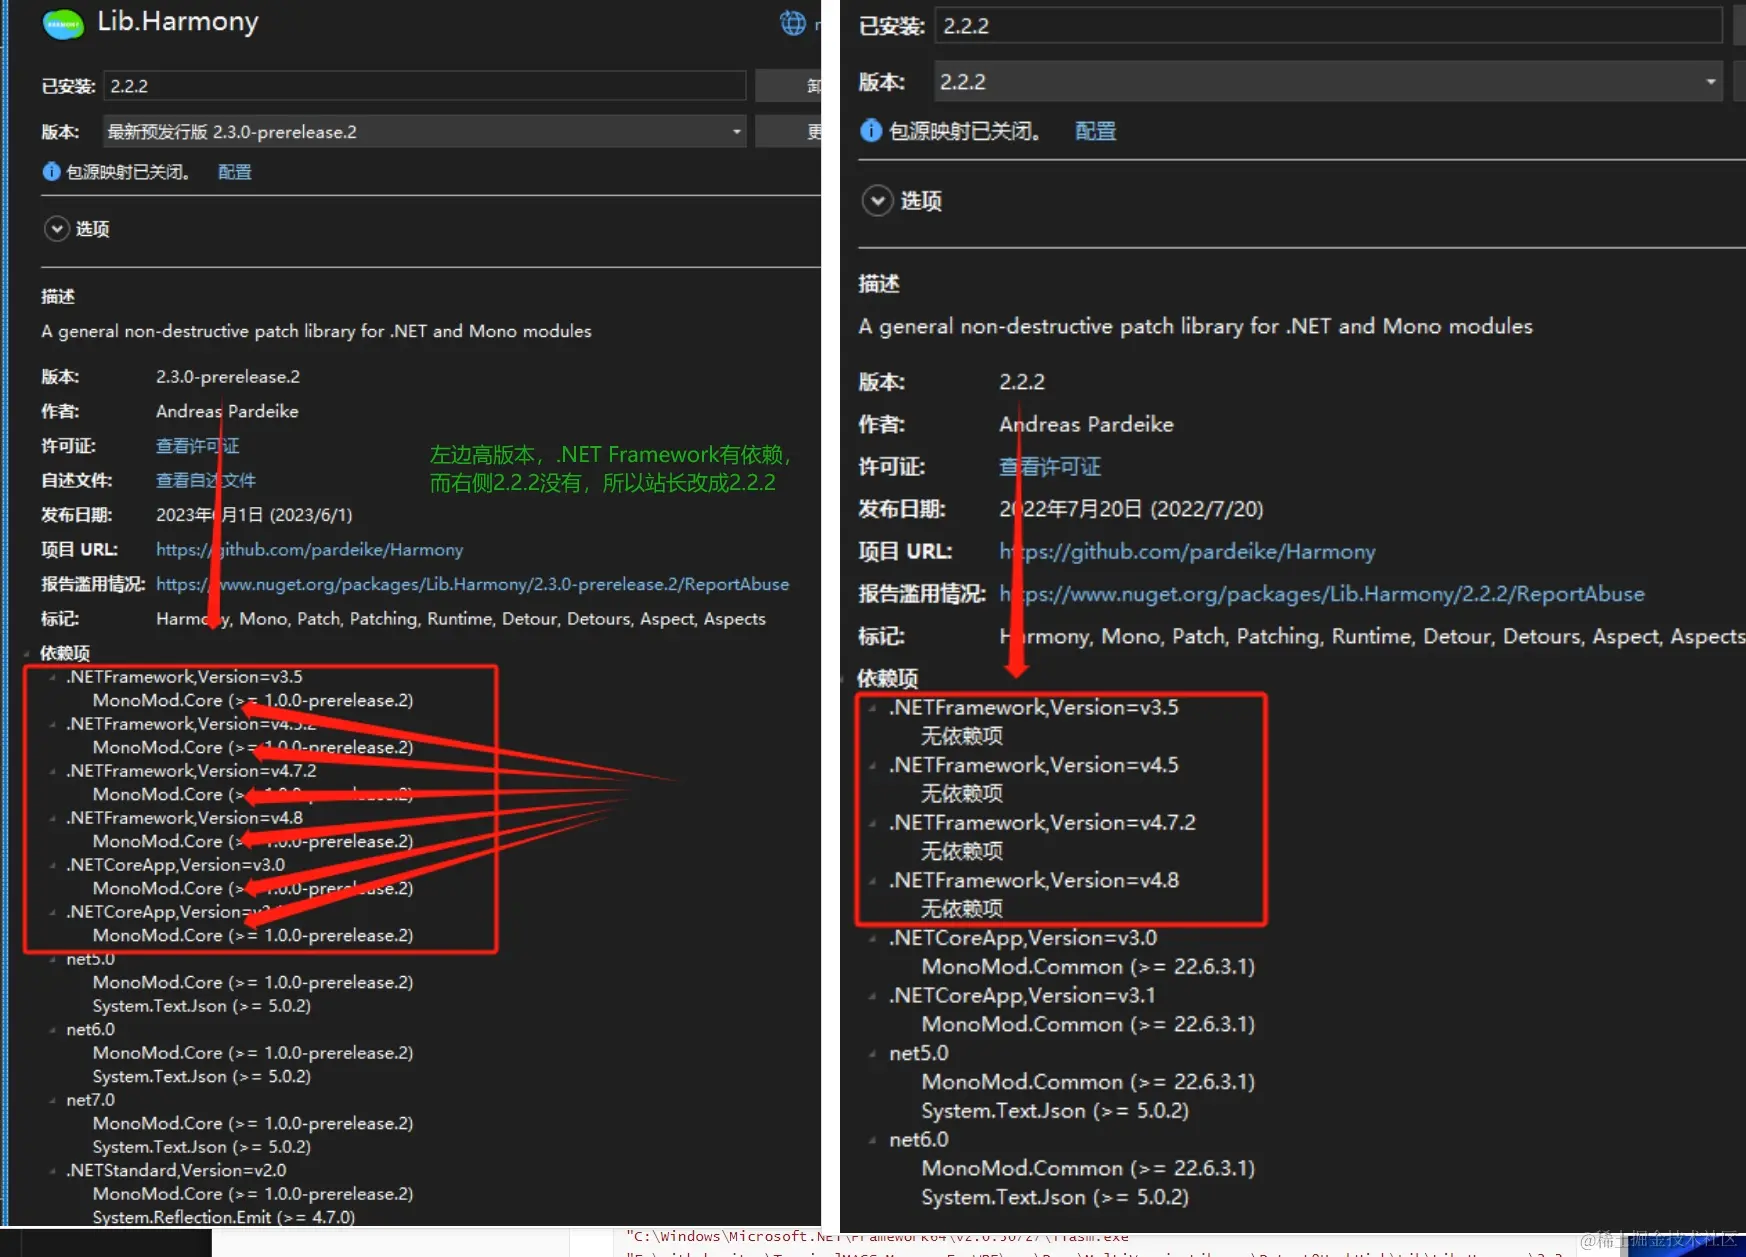The image size is (1746, 1257).
Task: Select MonoMod.Core row under left net7.0
Action: pos(253,1123)
